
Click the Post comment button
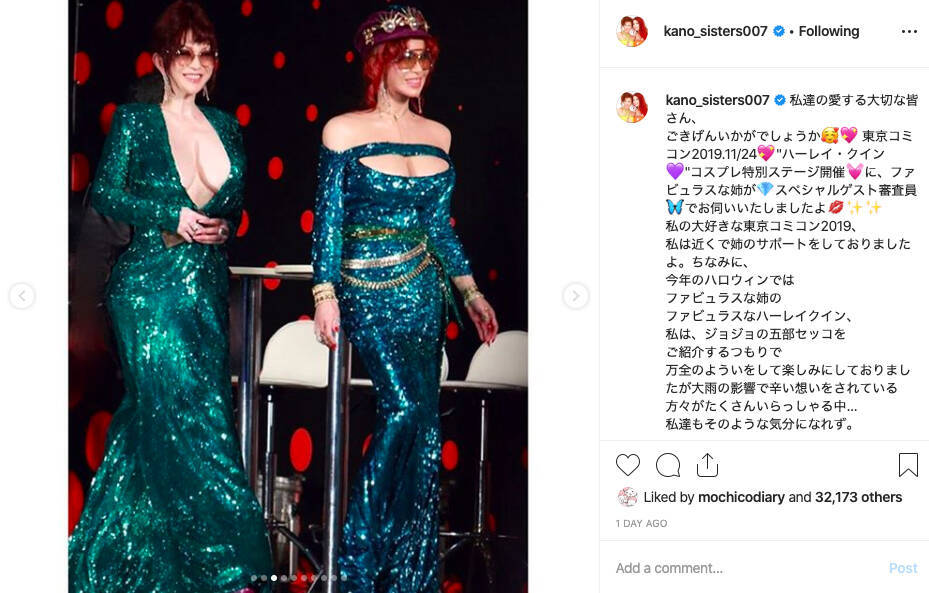[902, 568]
